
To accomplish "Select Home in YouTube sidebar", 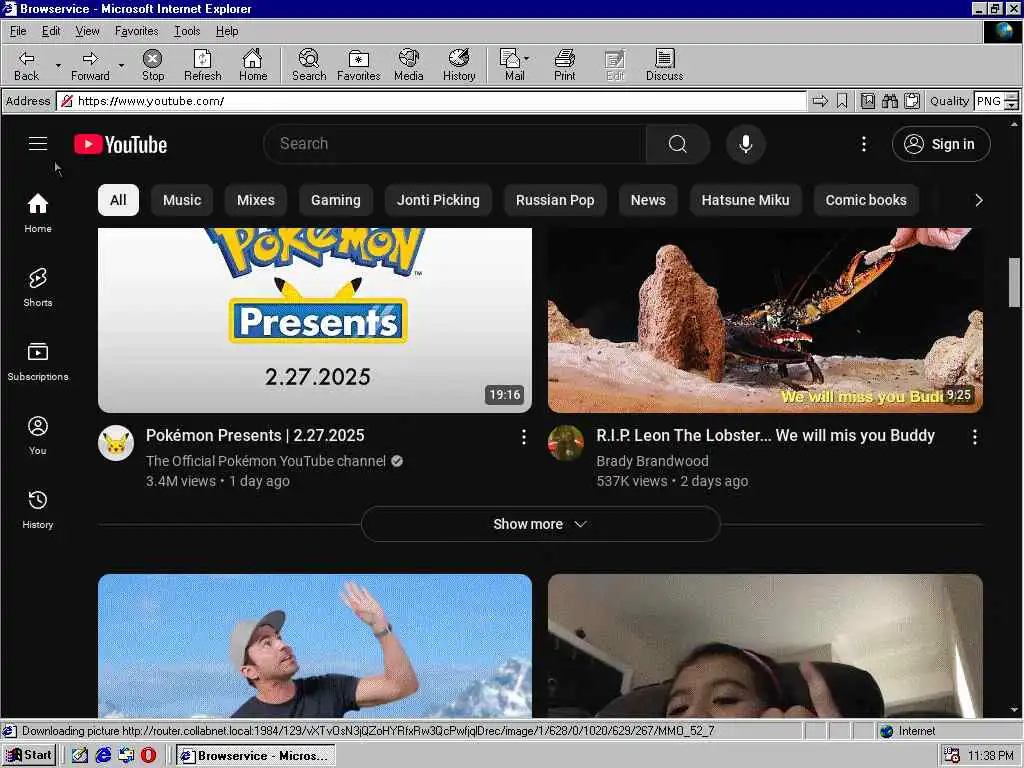I will (x=38, y=213).
